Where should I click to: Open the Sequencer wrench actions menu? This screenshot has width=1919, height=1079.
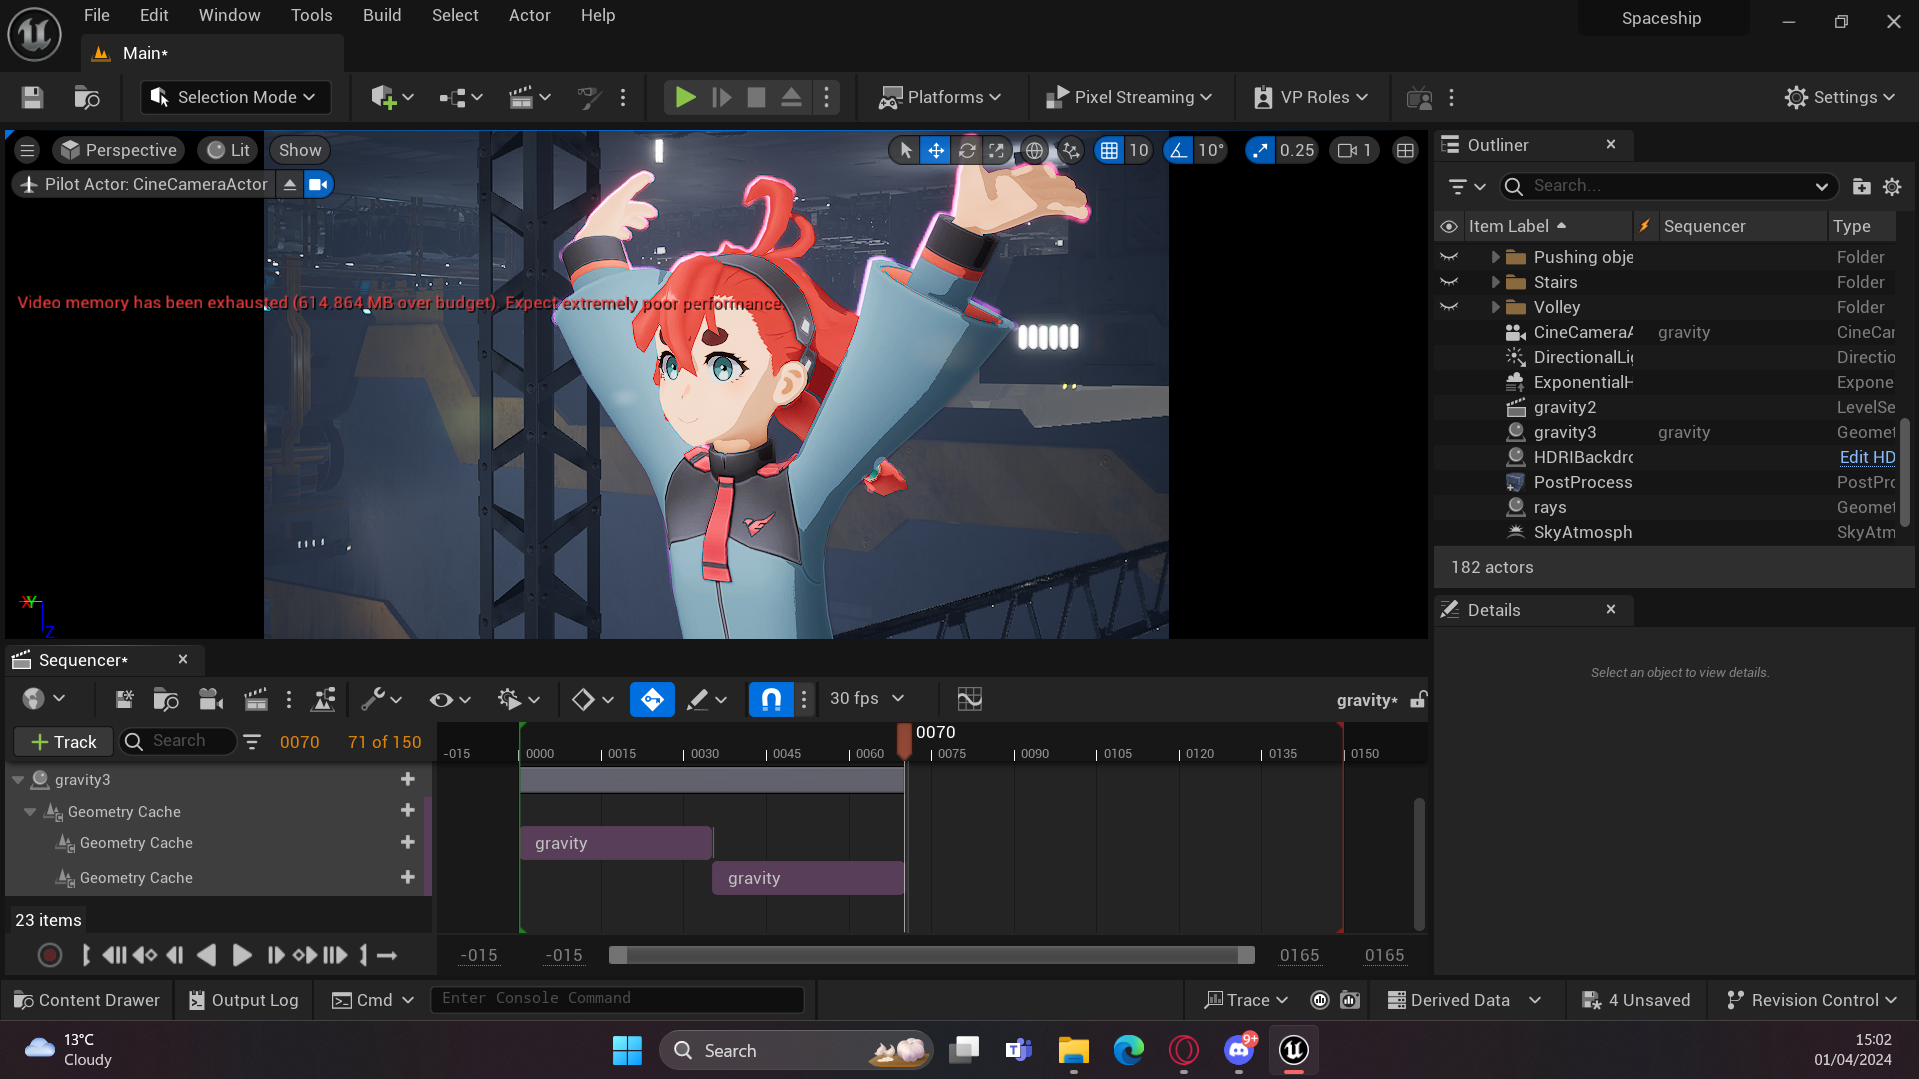tap(381, 699)
